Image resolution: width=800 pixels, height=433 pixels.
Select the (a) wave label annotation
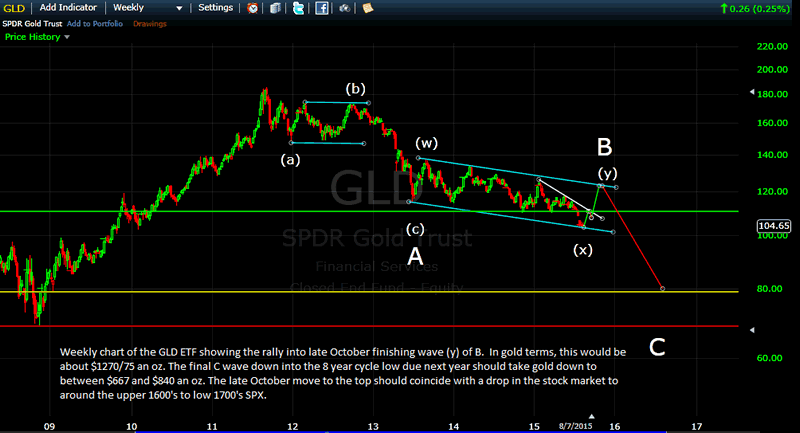290,160
